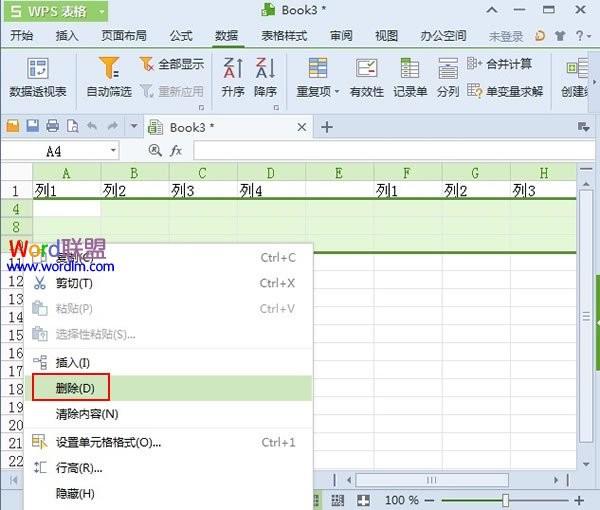Close the Book3 document tab

[302, 127]
